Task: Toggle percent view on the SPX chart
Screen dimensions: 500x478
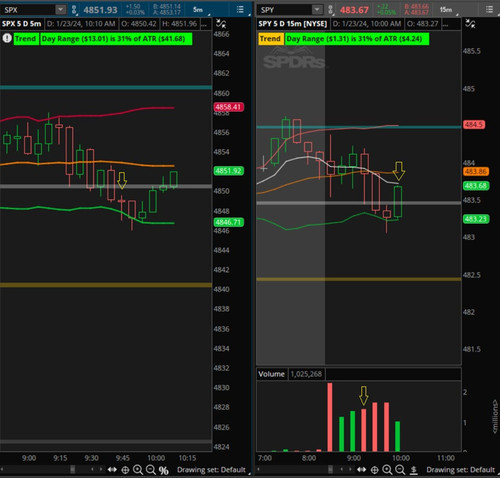Action: 163,470
